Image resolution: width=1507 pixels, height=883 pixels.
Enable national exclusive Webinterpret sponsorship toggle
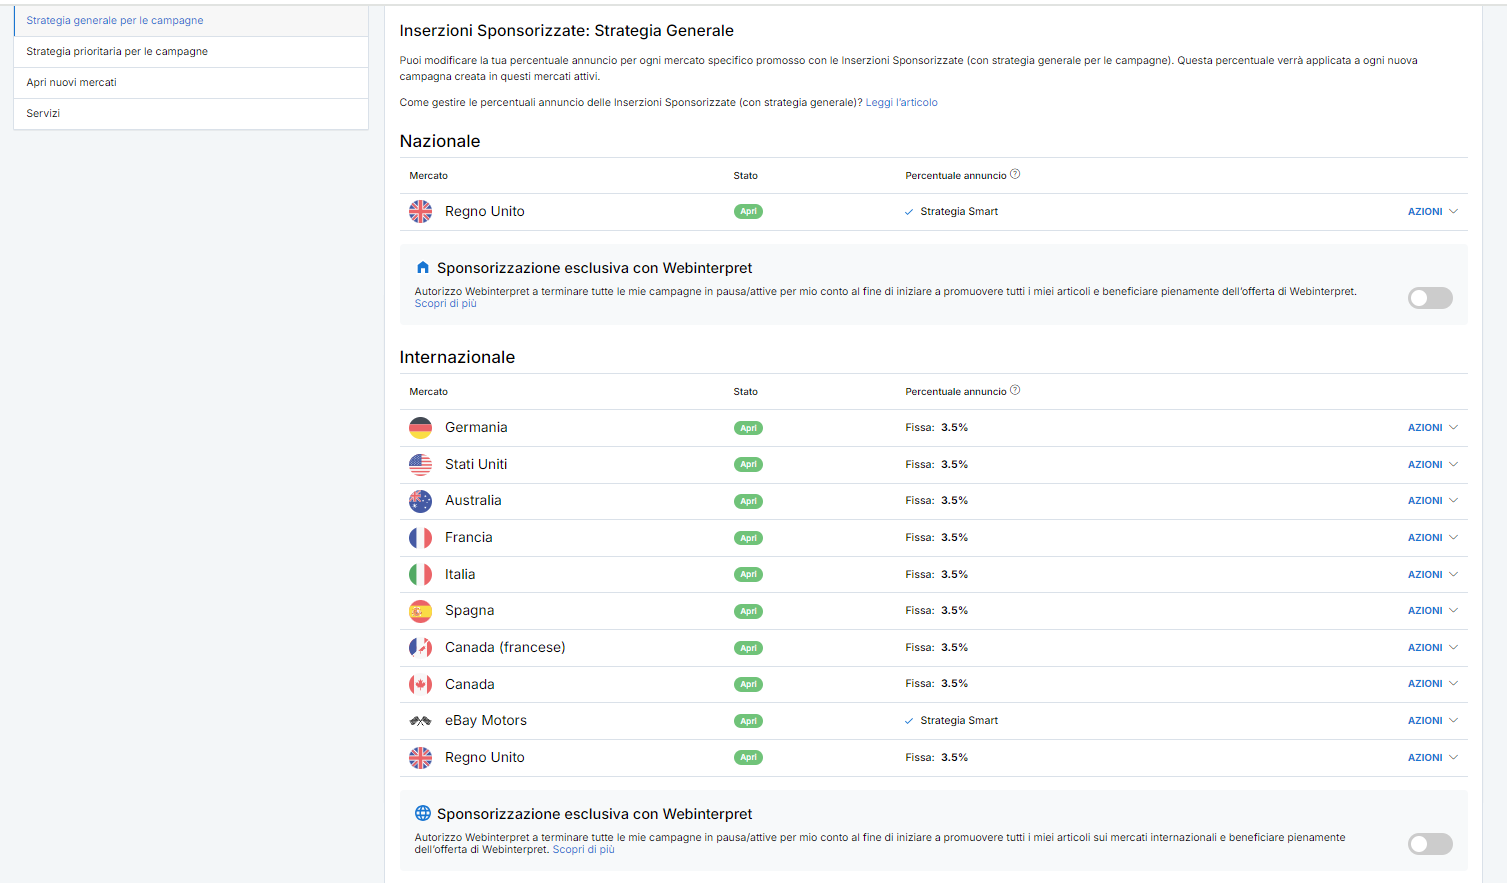(1430, 298)
